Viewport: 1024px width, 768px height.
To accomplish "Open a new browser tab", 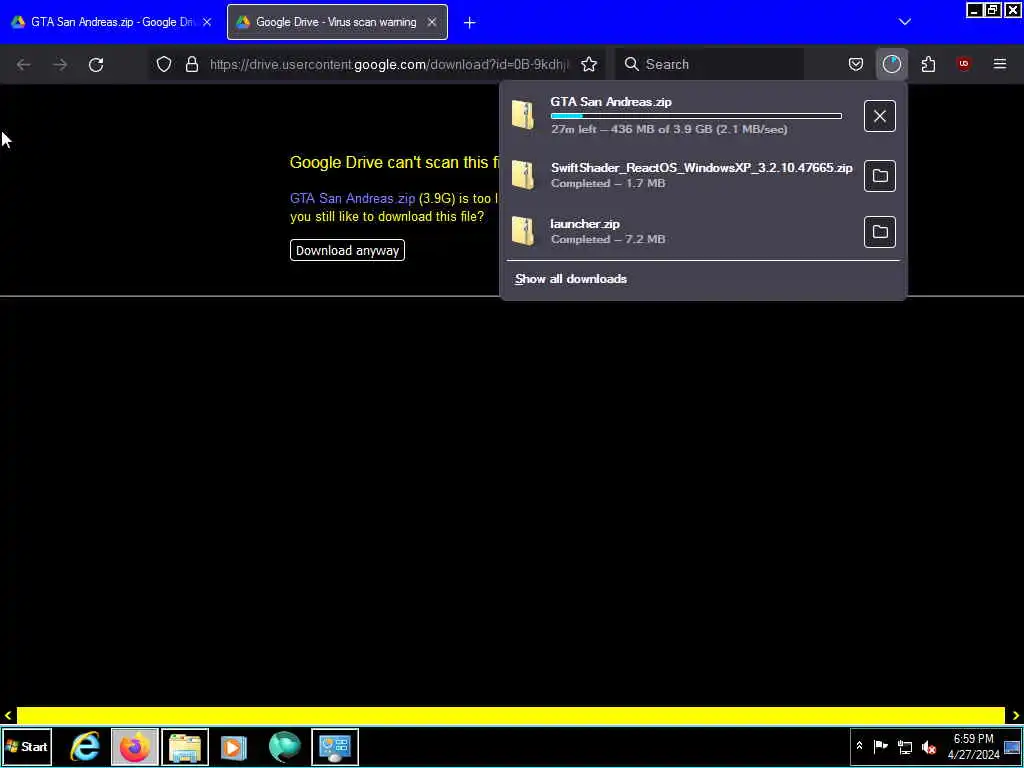I will (470, 23).
